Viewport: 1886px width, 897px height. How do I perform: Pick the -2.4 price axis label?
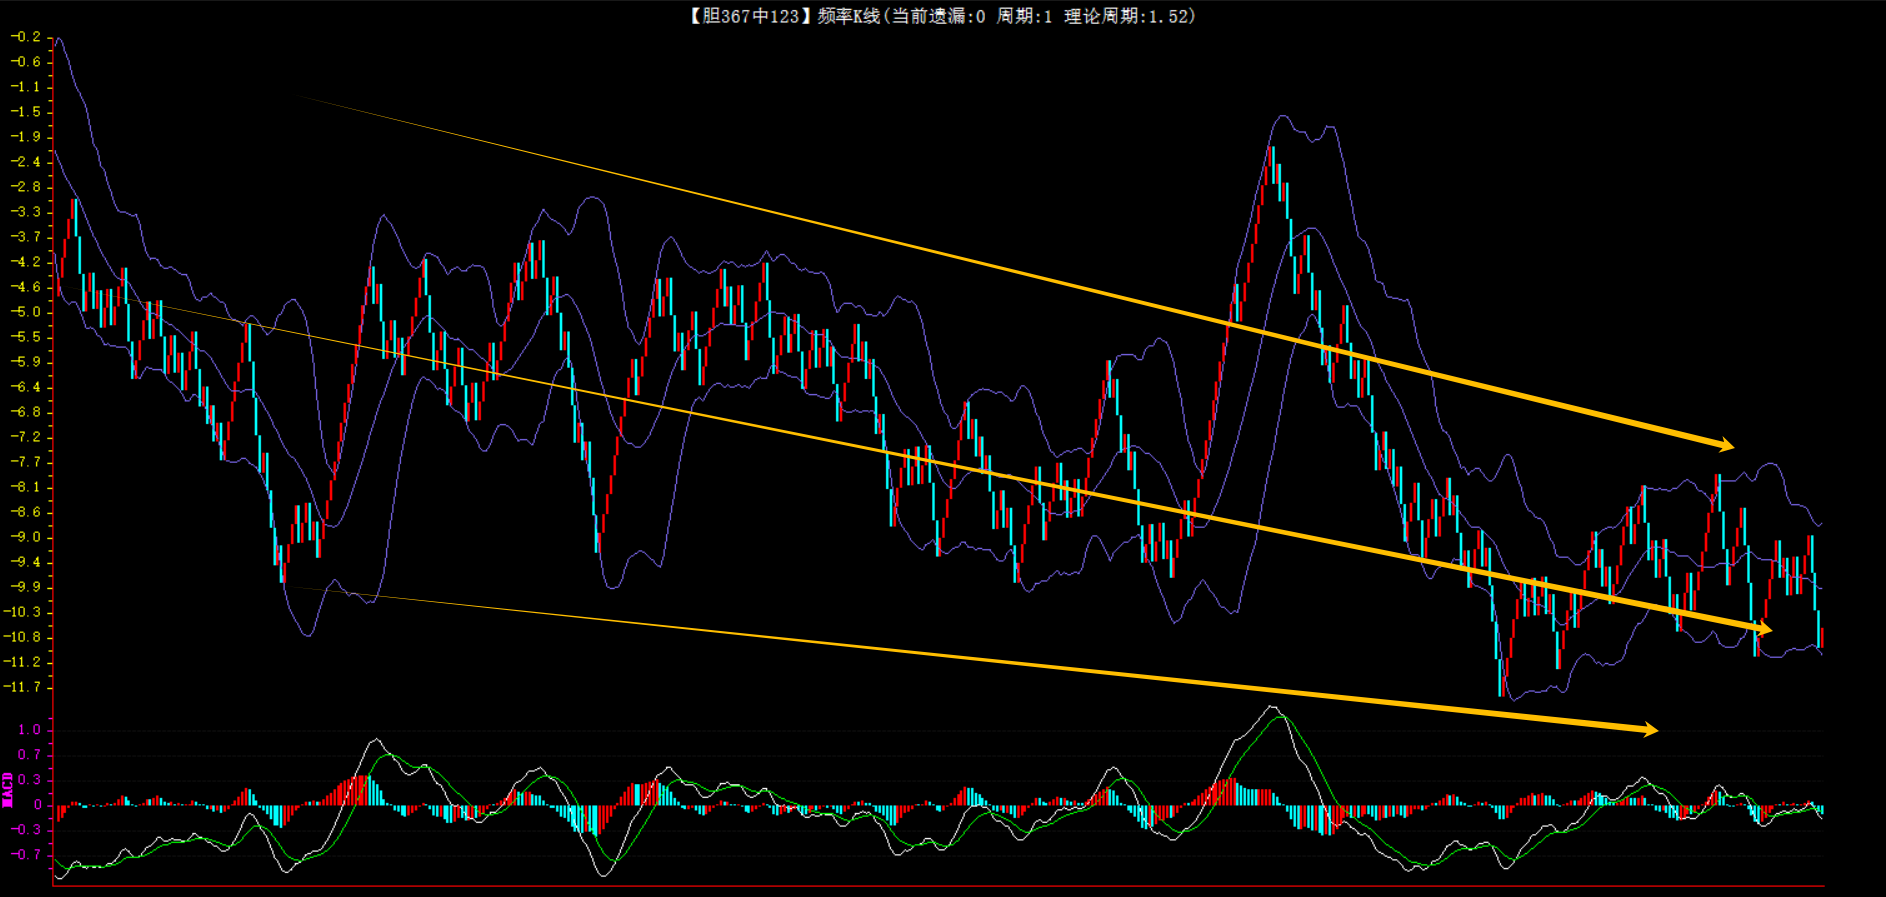tap(26, 162)
